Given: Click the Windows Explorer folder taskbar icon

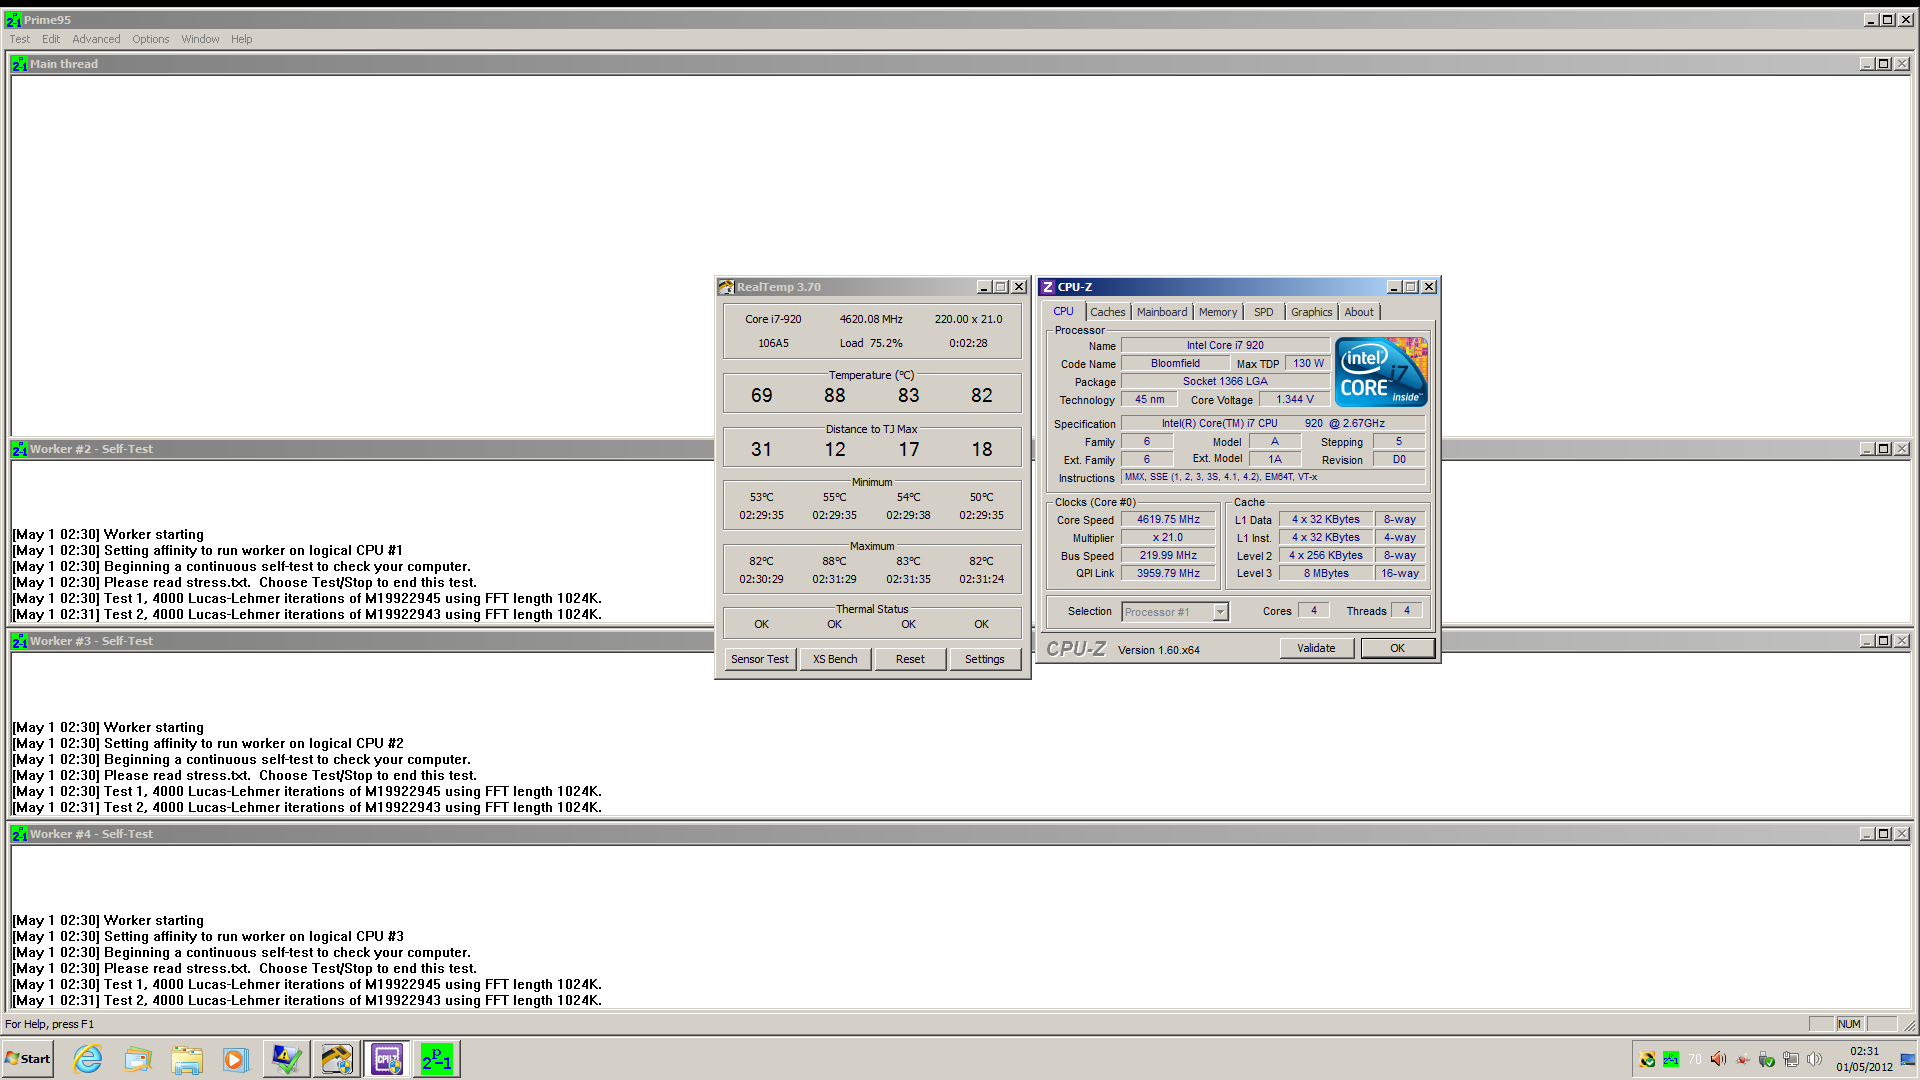Looking at the screenshot, I should (187, 1059).
